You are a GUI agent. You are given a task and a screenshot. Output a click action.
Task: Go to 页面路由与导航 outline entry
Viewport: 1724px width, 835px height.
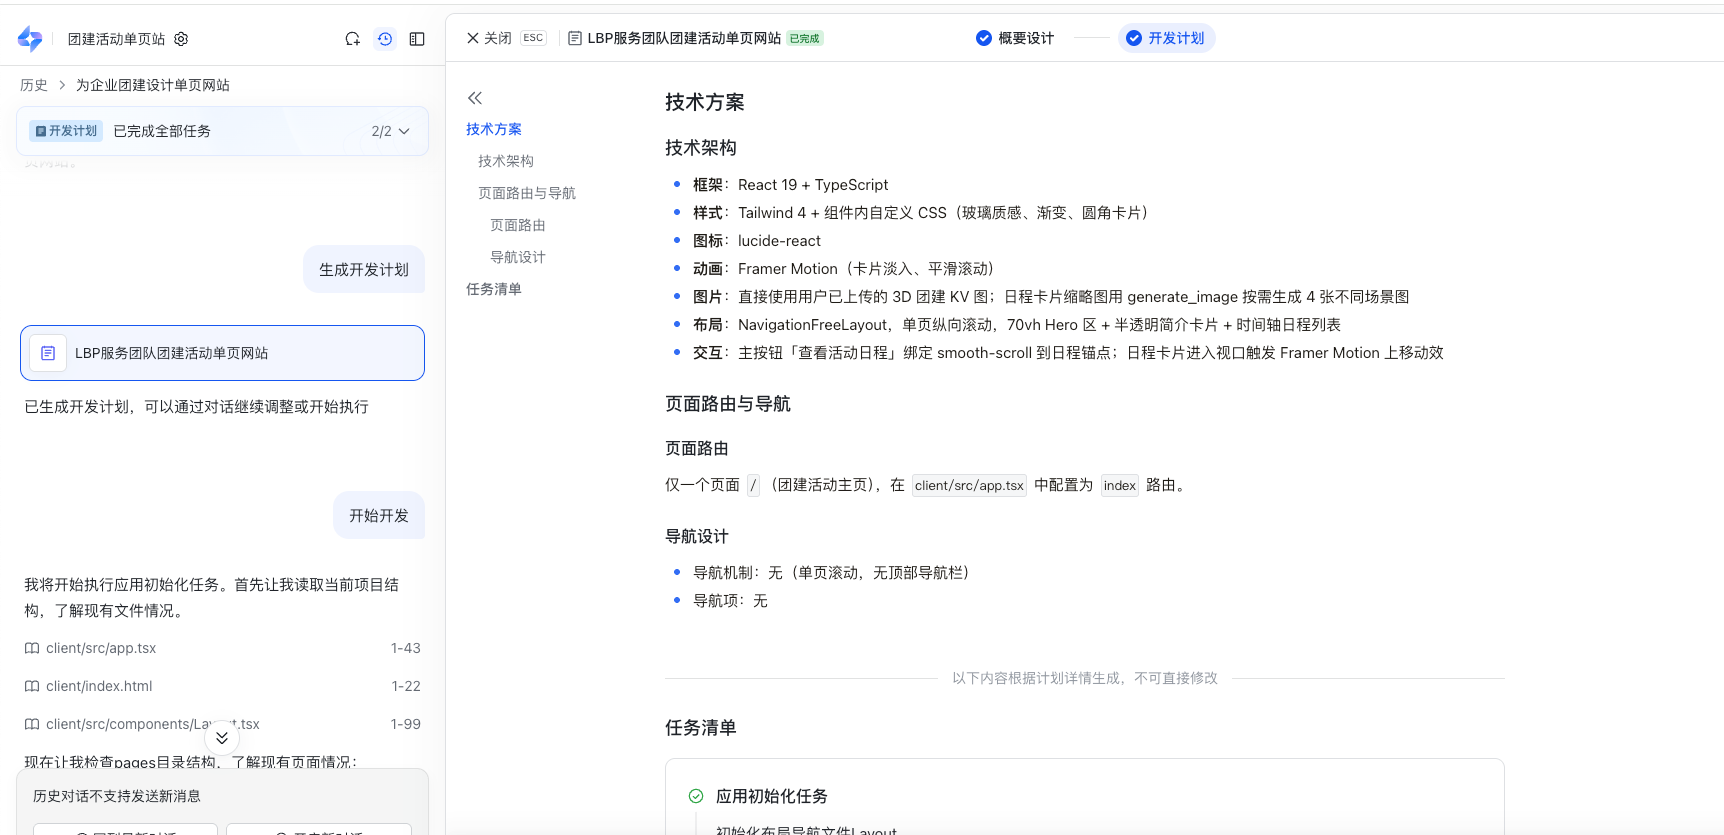point(527,193)
